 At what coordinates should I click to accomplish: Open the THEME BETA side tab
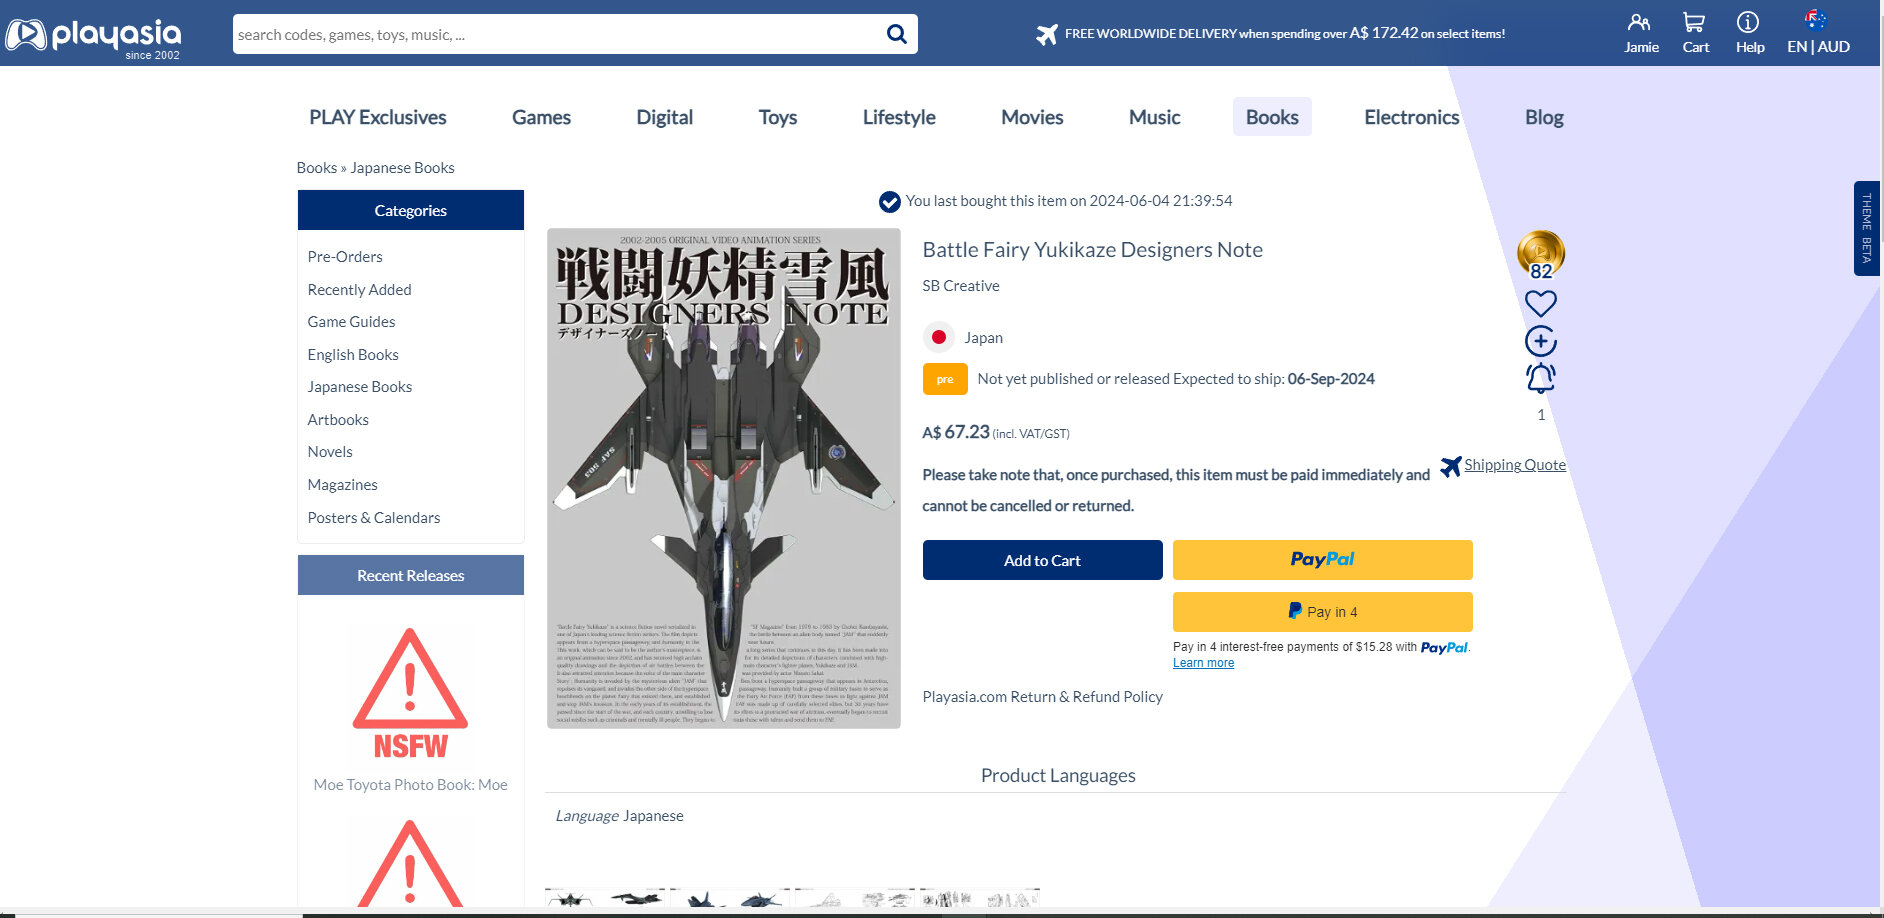pyautogui.click(x=1866, y=228)
